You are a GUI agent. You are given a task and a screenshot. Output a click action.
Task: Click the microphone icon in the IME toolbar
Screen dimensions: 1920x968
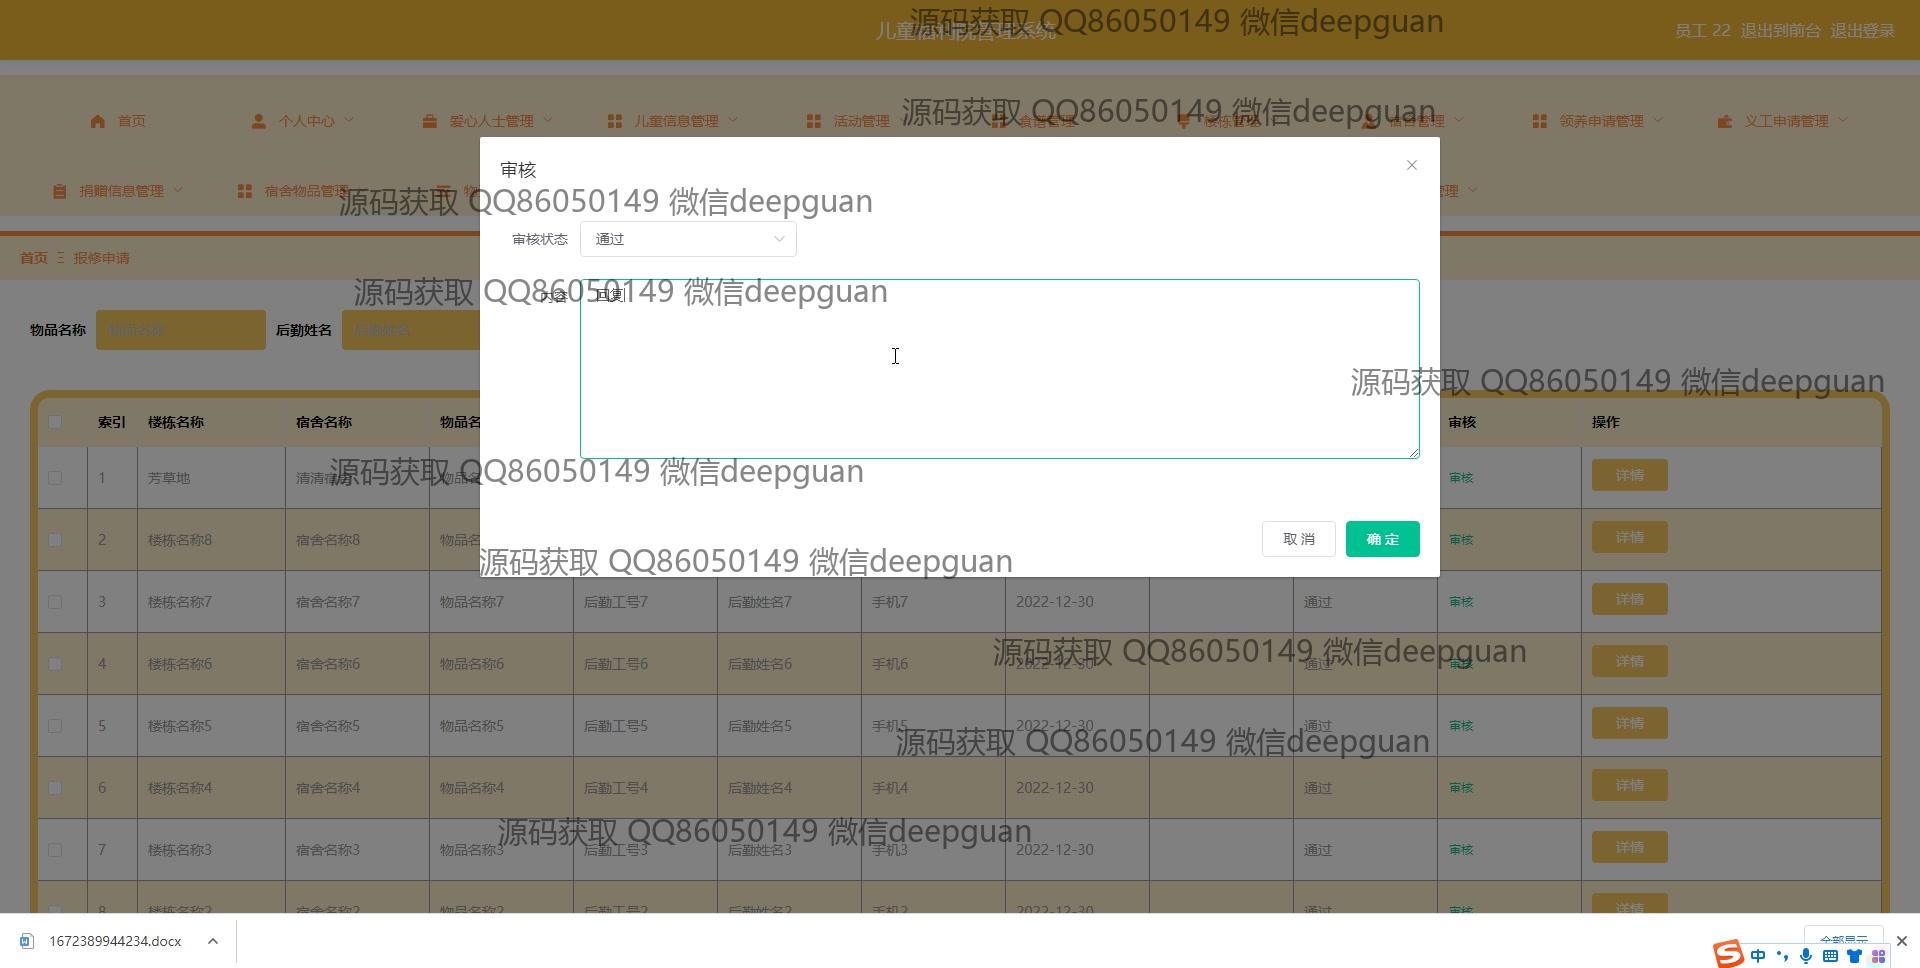point(1805,955)
